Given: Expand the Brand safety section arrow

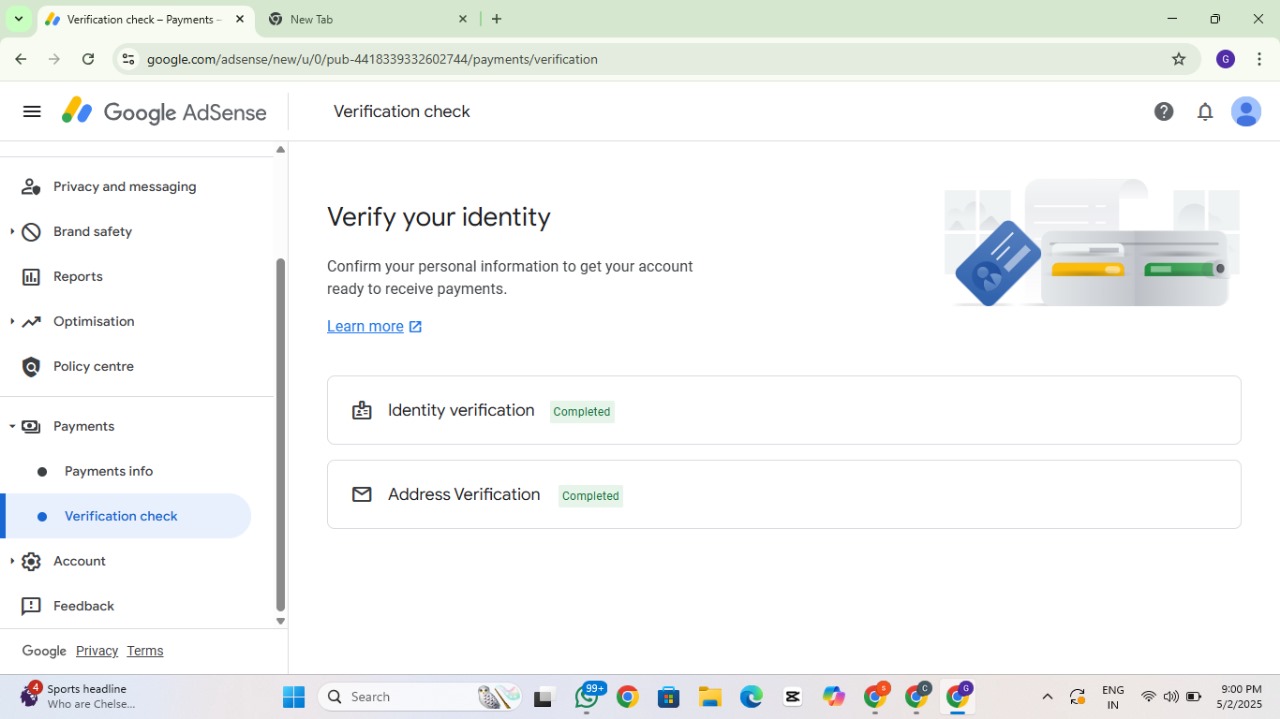Looking at the screenshot, I should coord(11,232).
